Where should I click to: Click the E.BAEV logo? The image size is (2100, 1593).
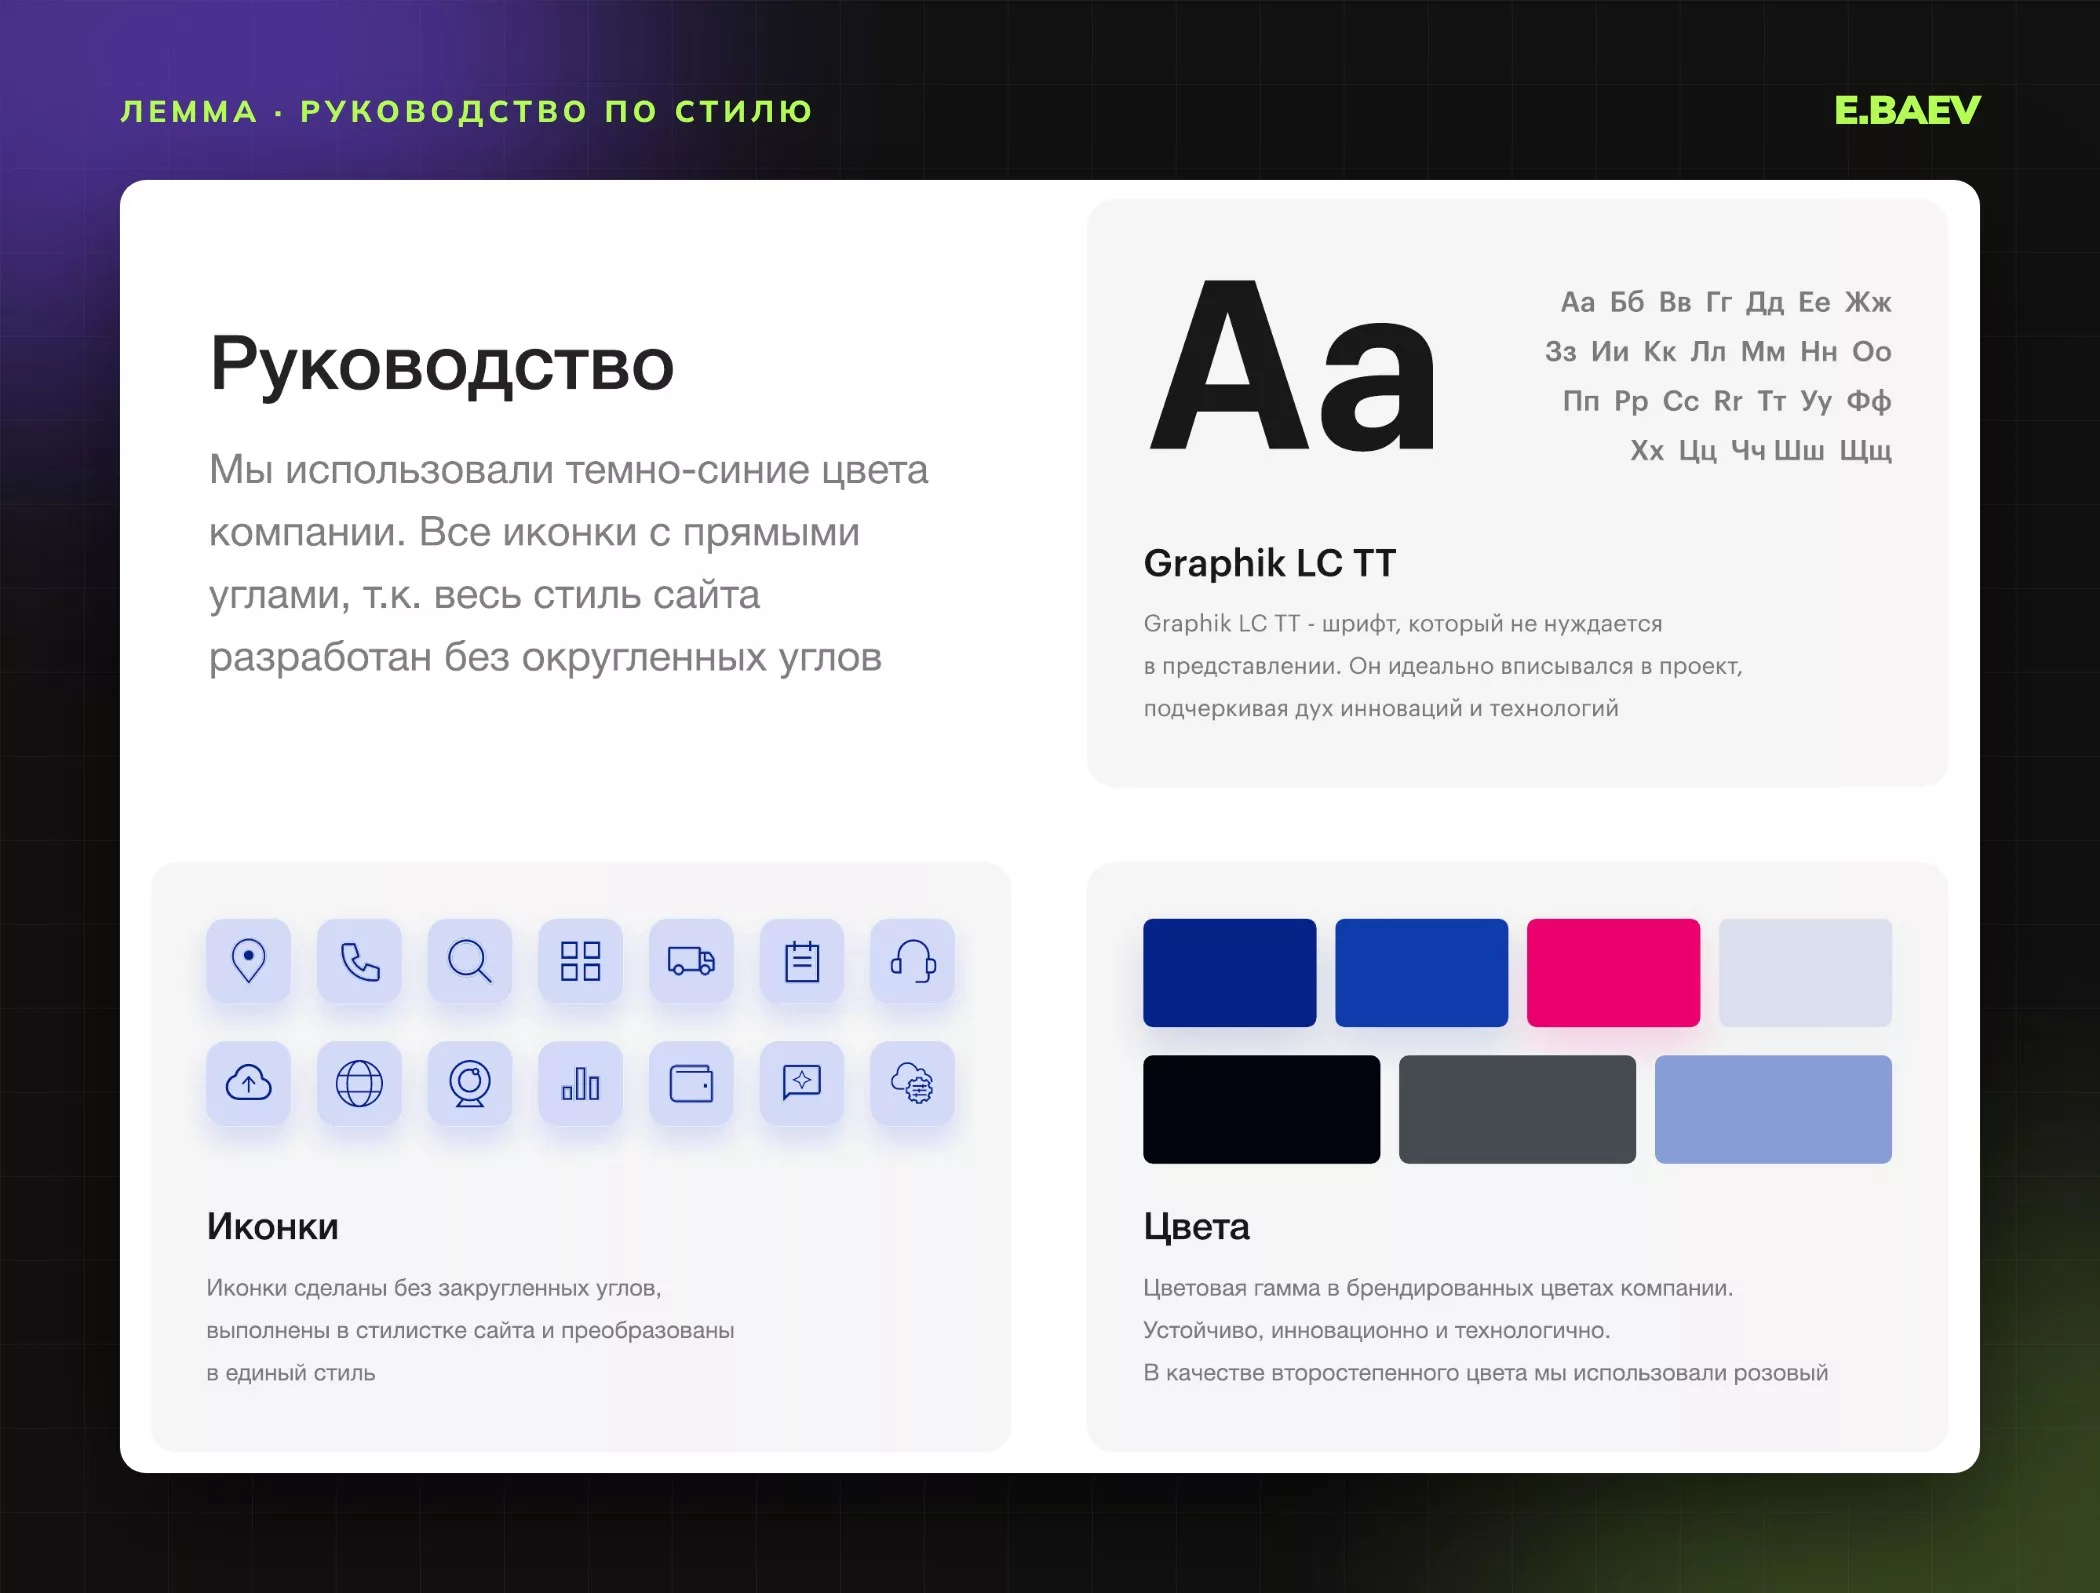tap(1907, 110)
